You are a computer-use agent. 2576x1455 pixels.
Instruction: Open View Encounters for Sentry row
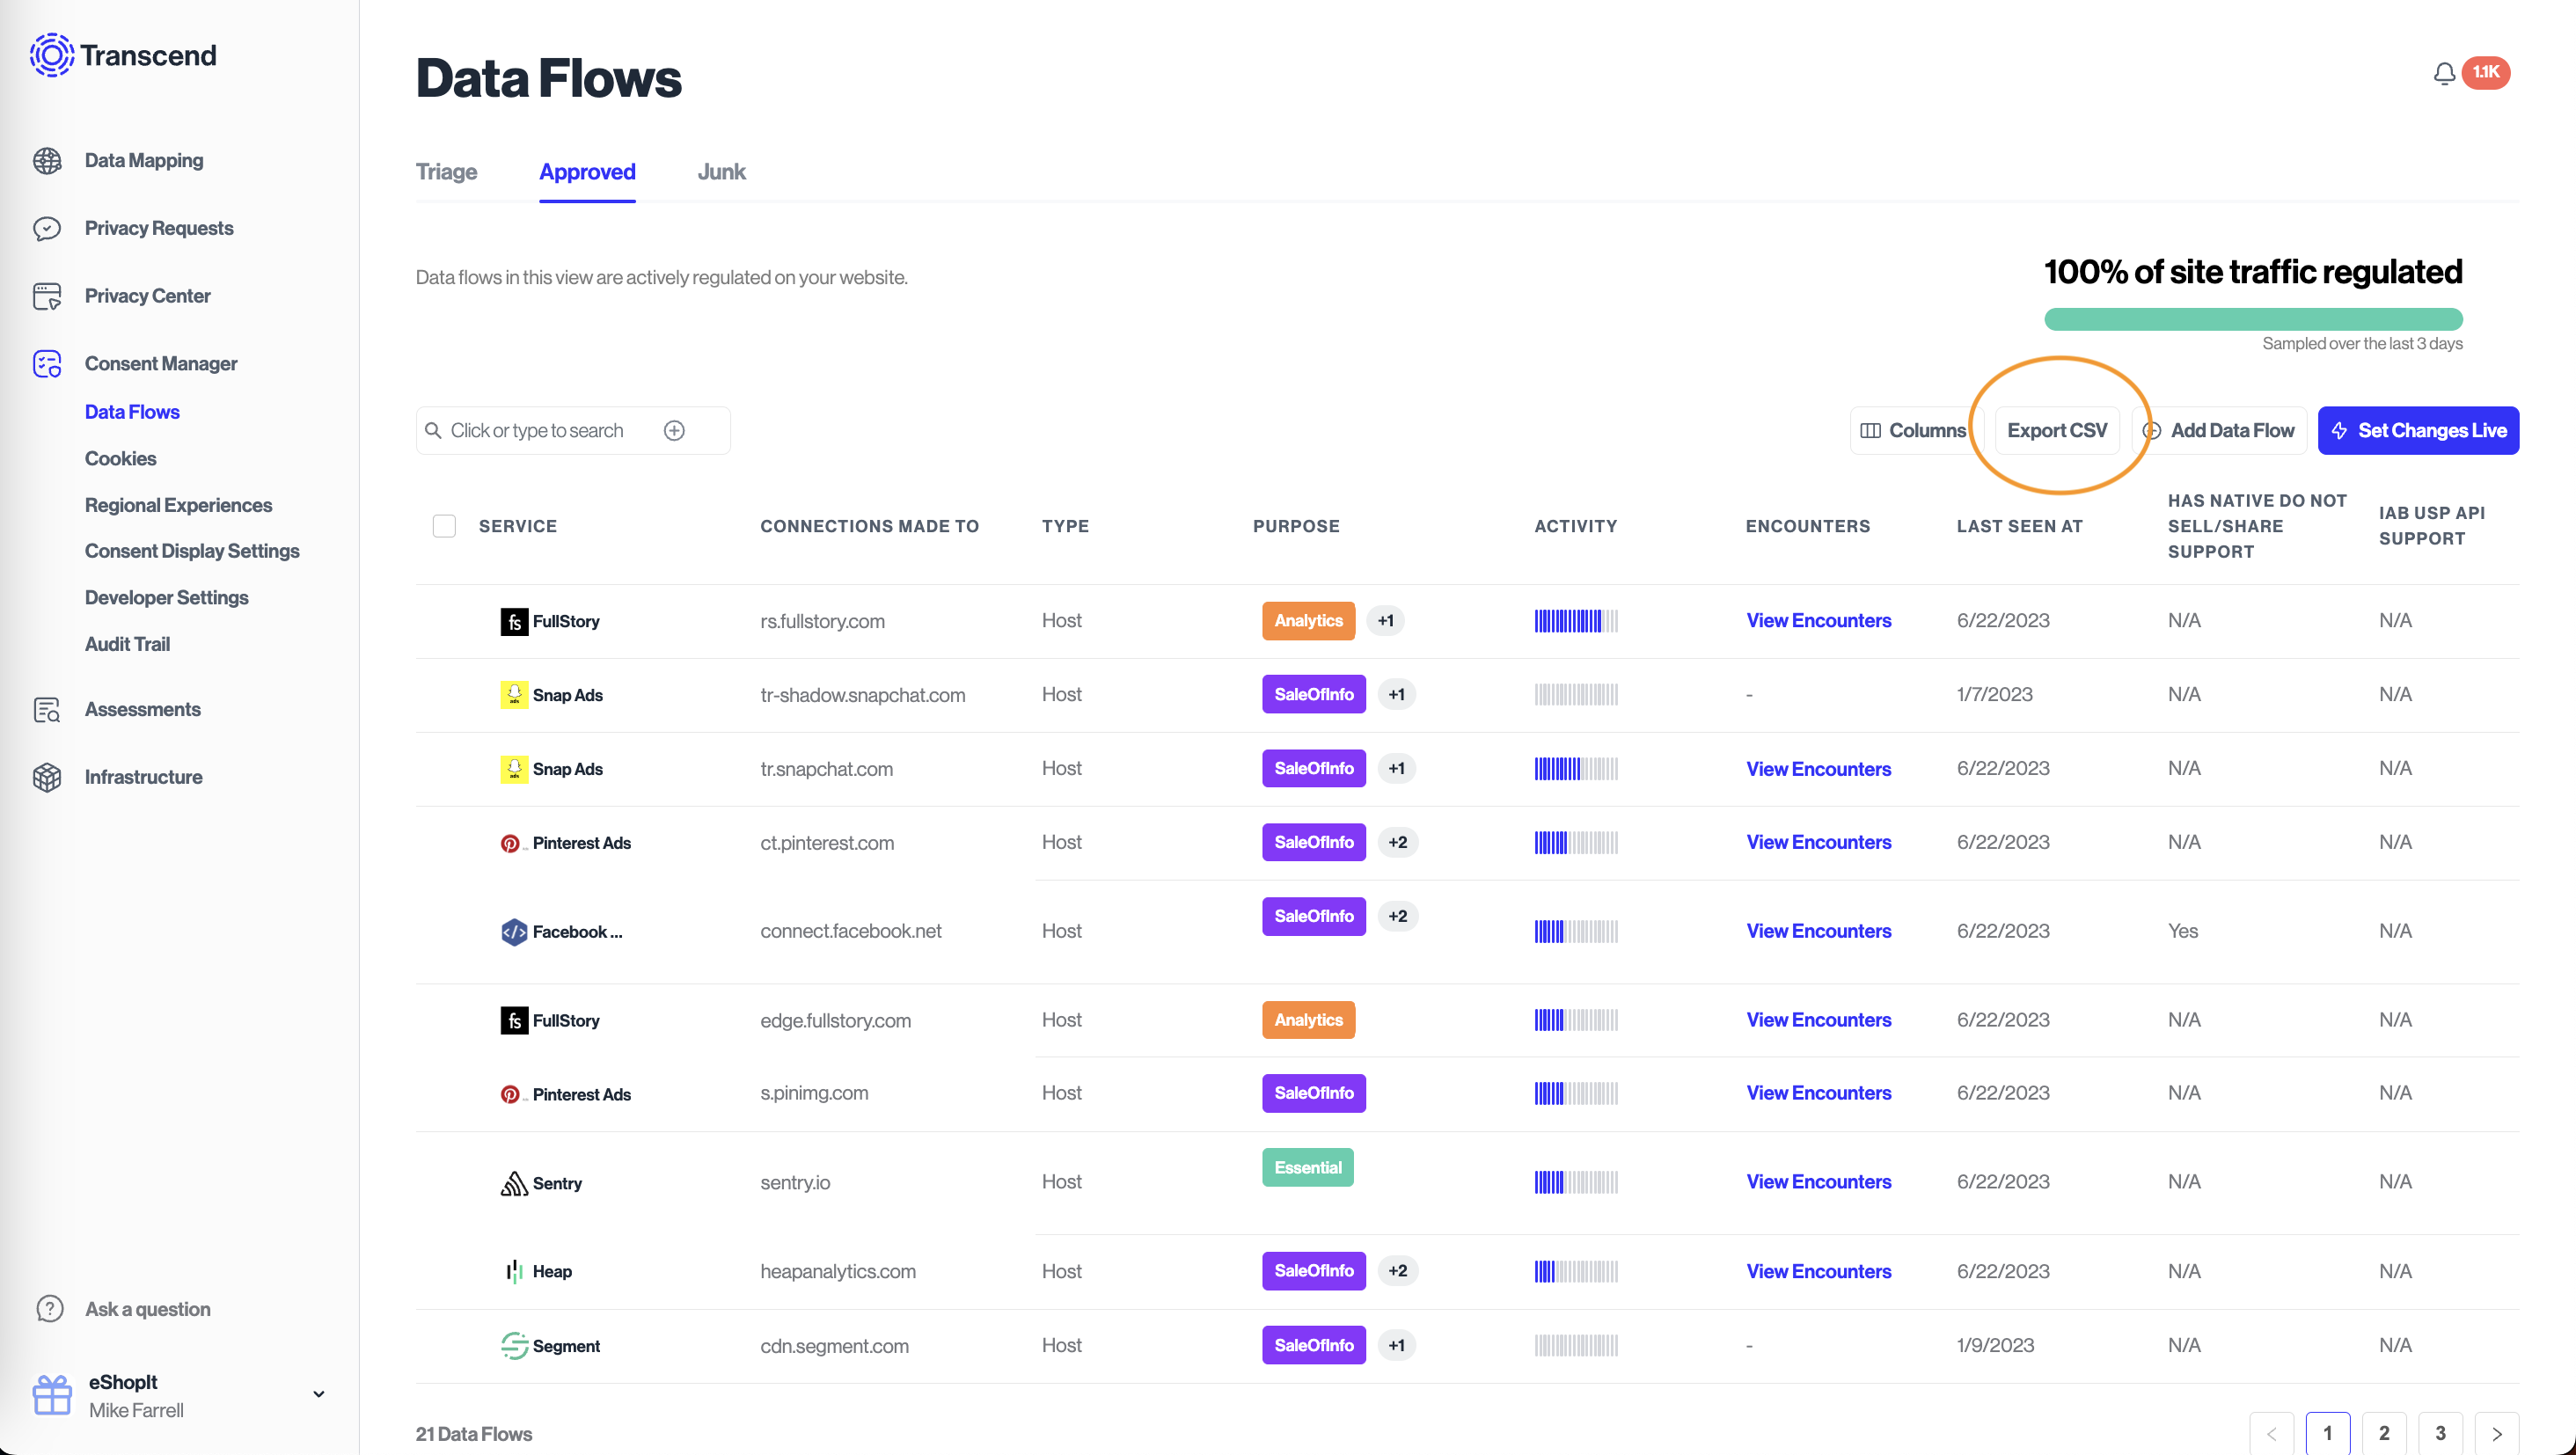1818,1182
